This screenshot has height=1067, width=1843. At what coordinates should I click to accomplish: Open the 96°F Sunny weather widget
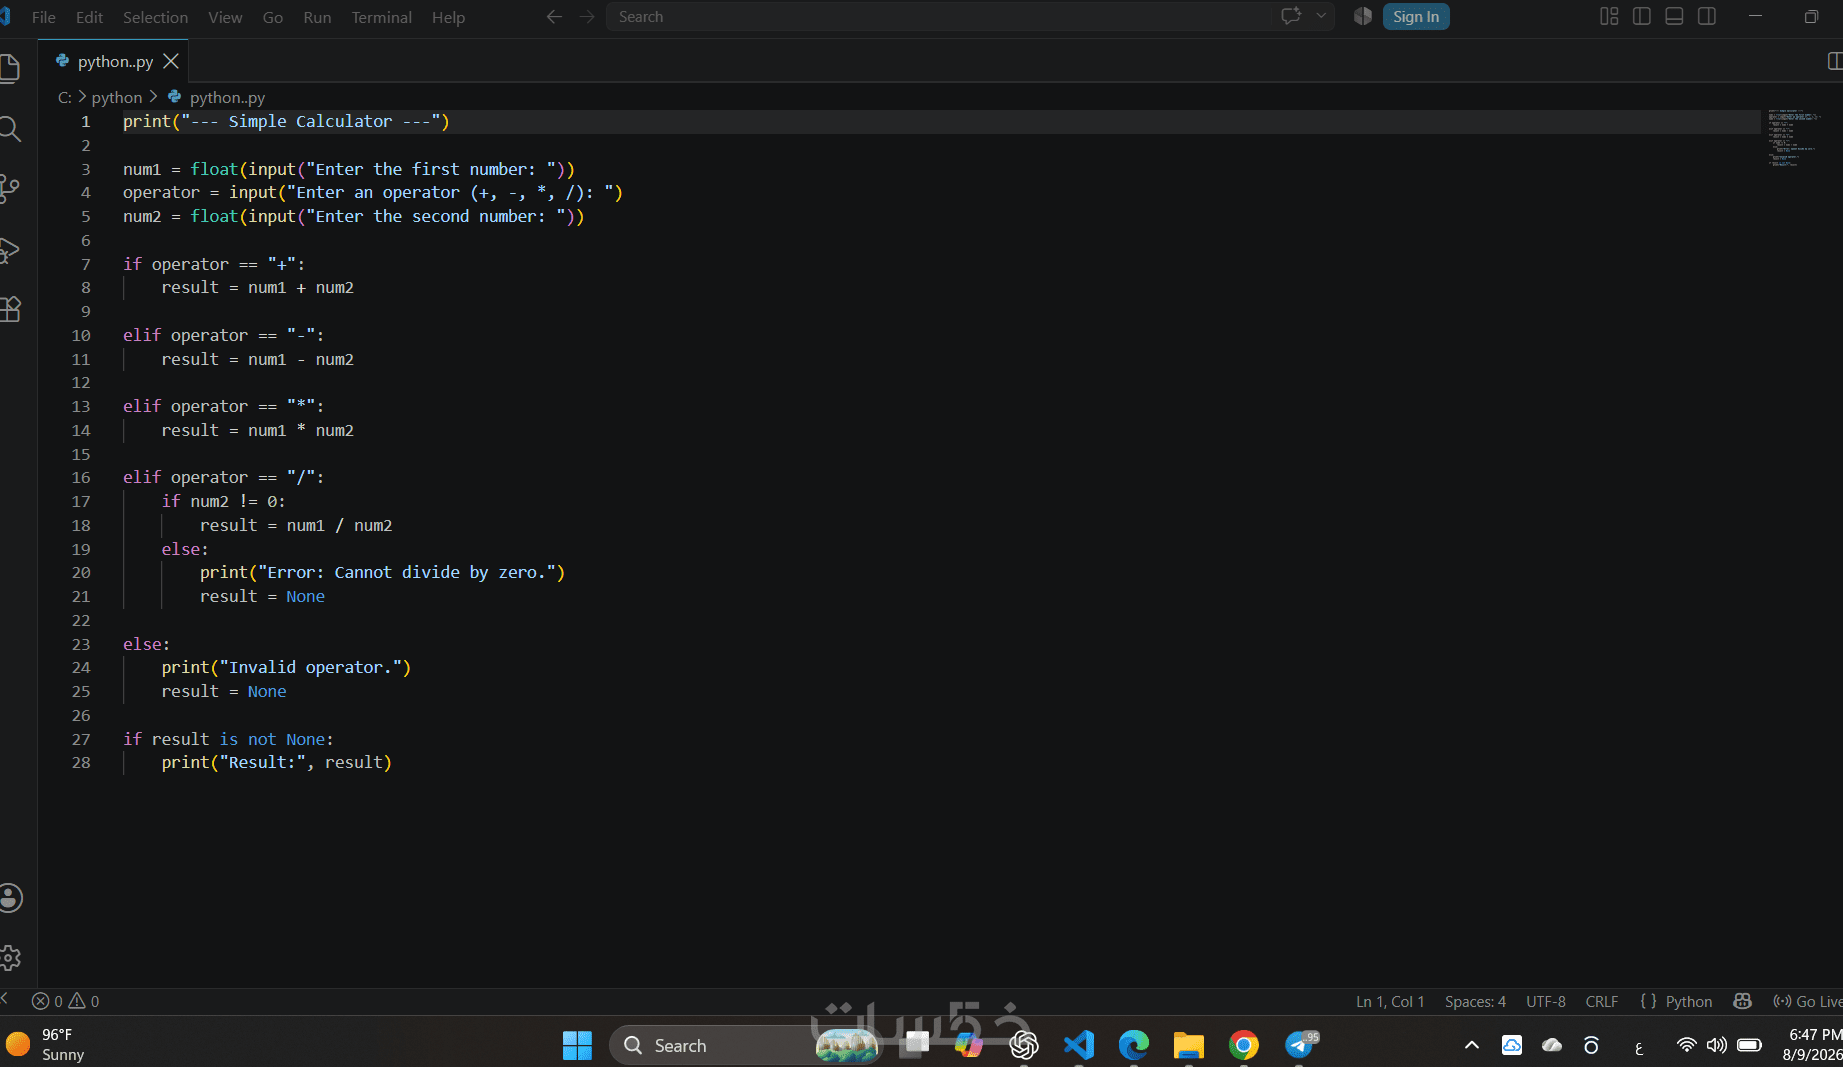tap(46, 1045)
